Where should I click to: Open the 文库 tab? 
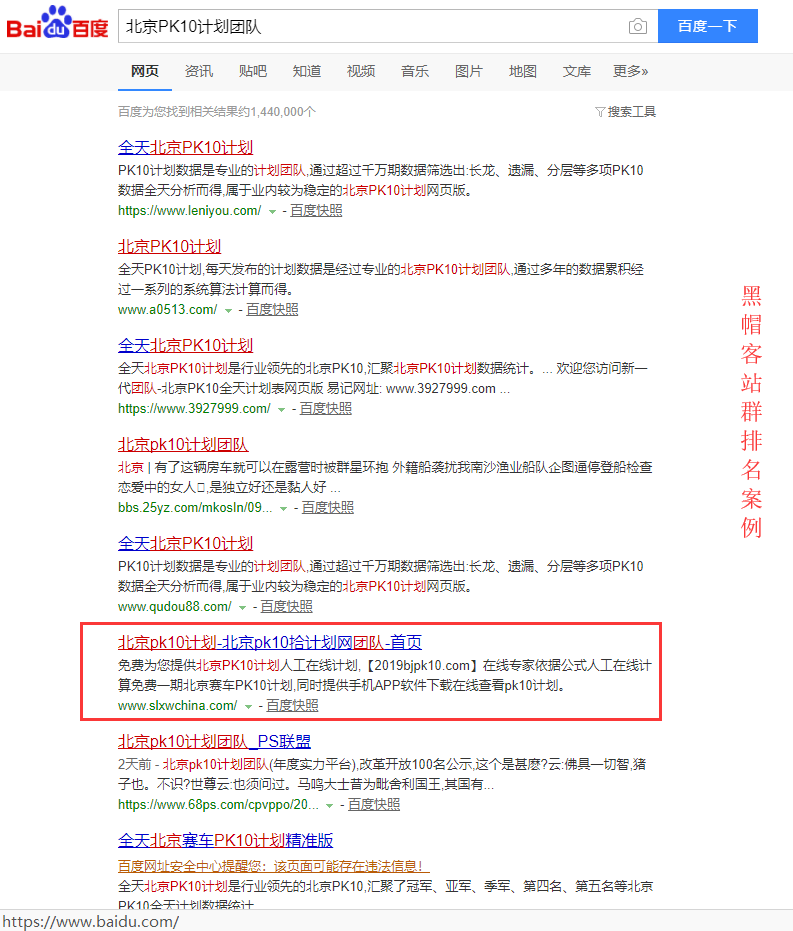(x=577, y=71)
